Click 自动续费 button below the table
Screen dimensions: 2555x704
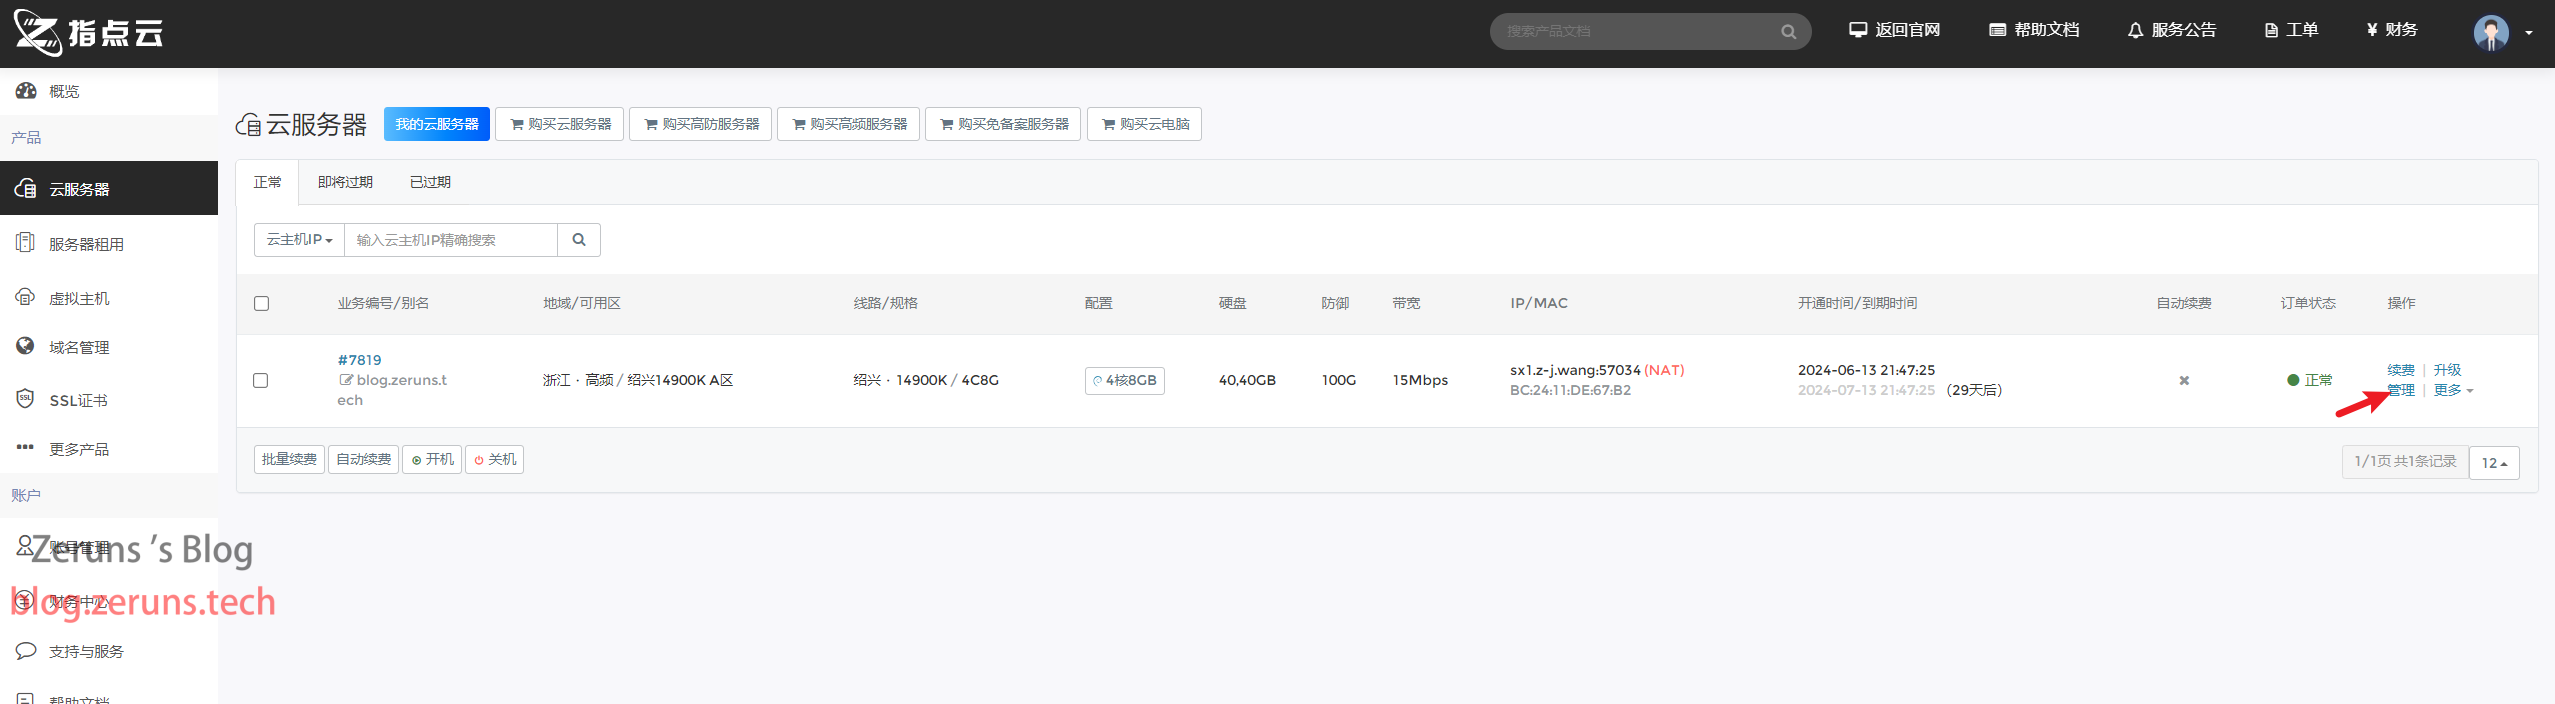[363, 459]
